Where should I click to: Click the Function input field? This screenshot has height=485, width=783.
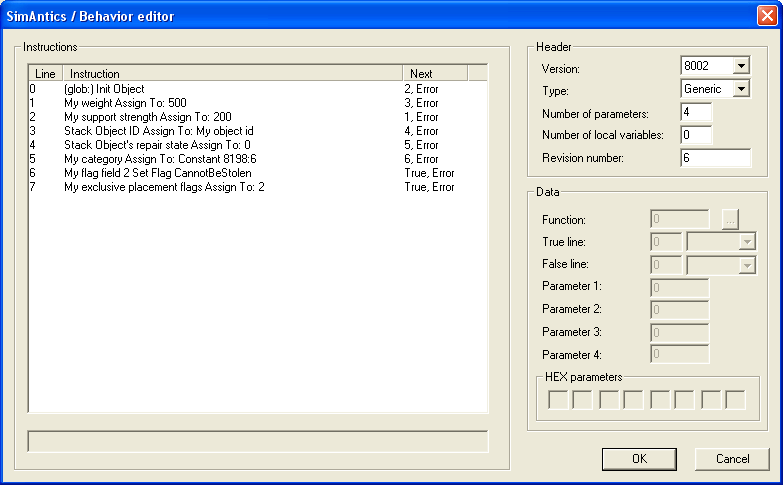click(680, 219)
